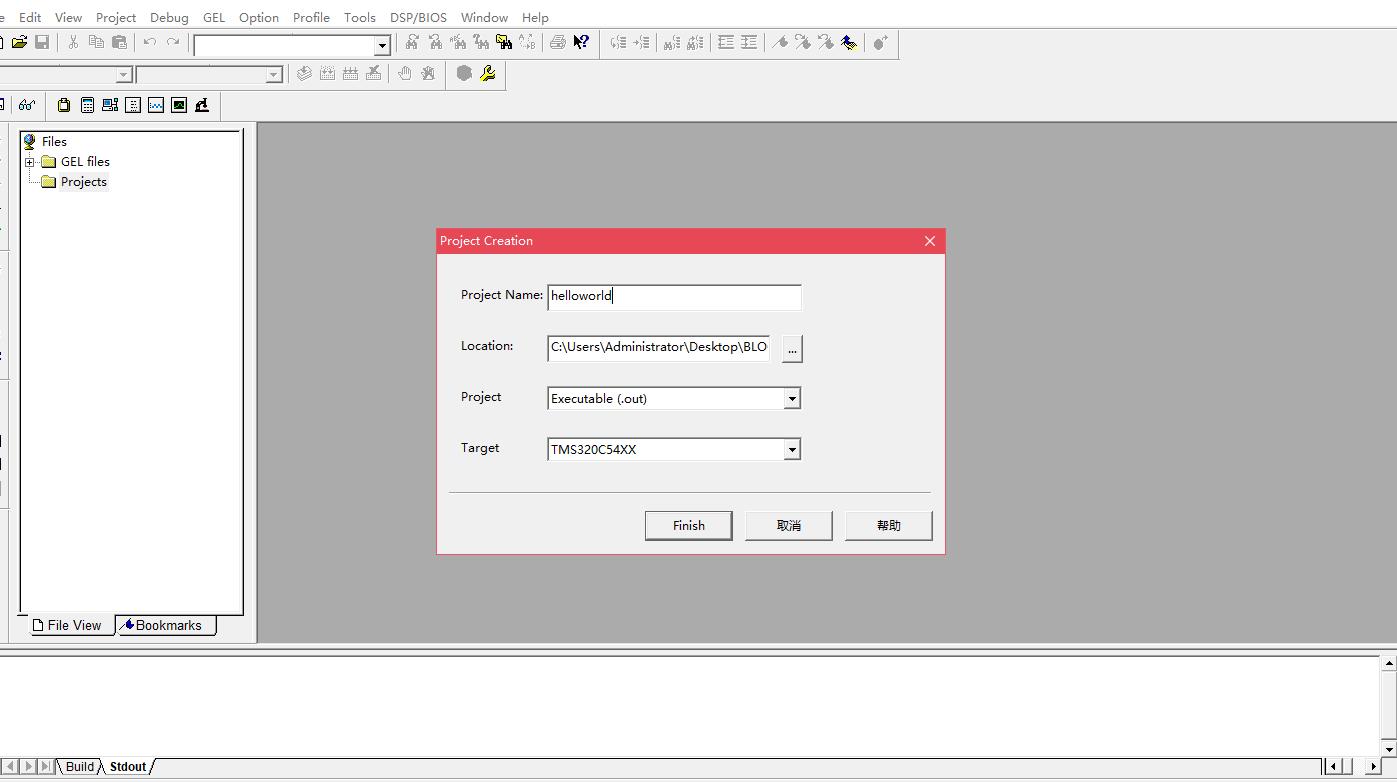This screenshot has height=782, width=1397.
Task: Click the calculator-style toolbar icon
Action: pyautogui.click(x=87, y=105)
